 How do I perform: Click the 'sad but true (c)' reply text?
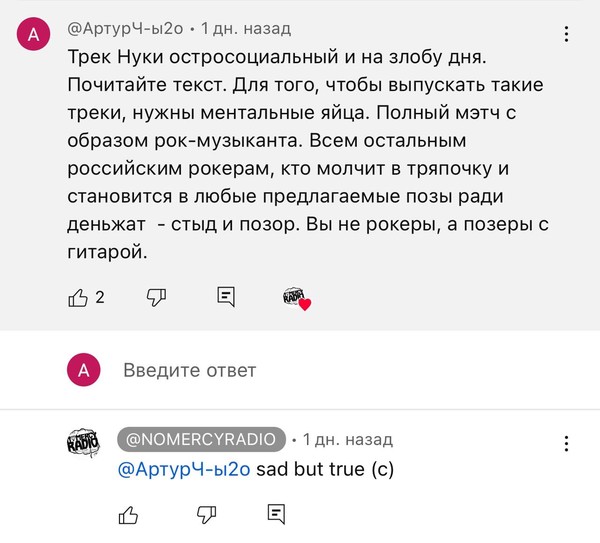(x=325, y=469)
